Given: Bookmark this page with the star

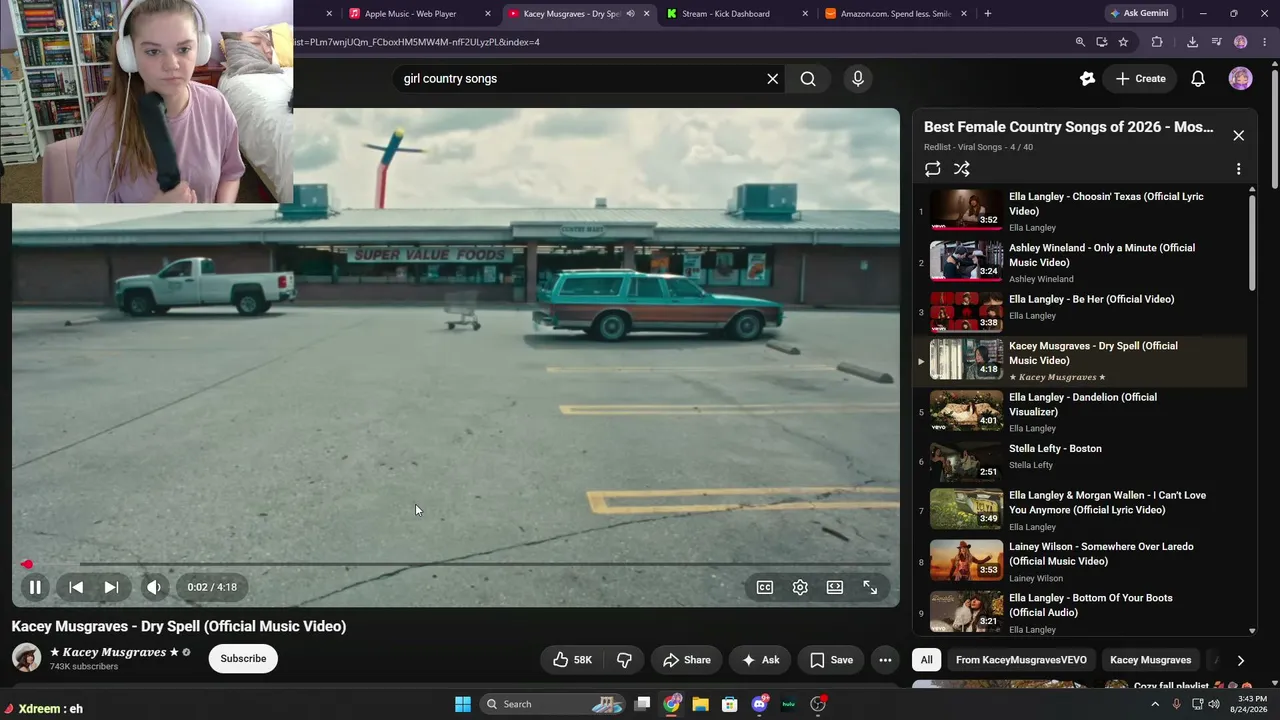Looking at the screenshot, I should (1123, 42).
